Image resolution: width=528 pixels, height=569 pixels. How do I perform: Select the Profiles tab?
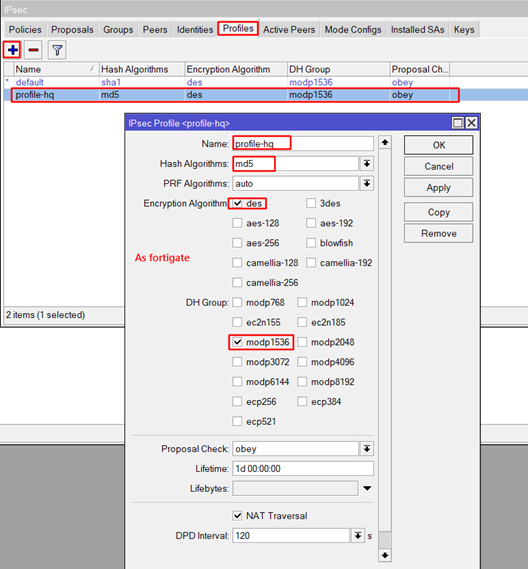click(238, 28)
